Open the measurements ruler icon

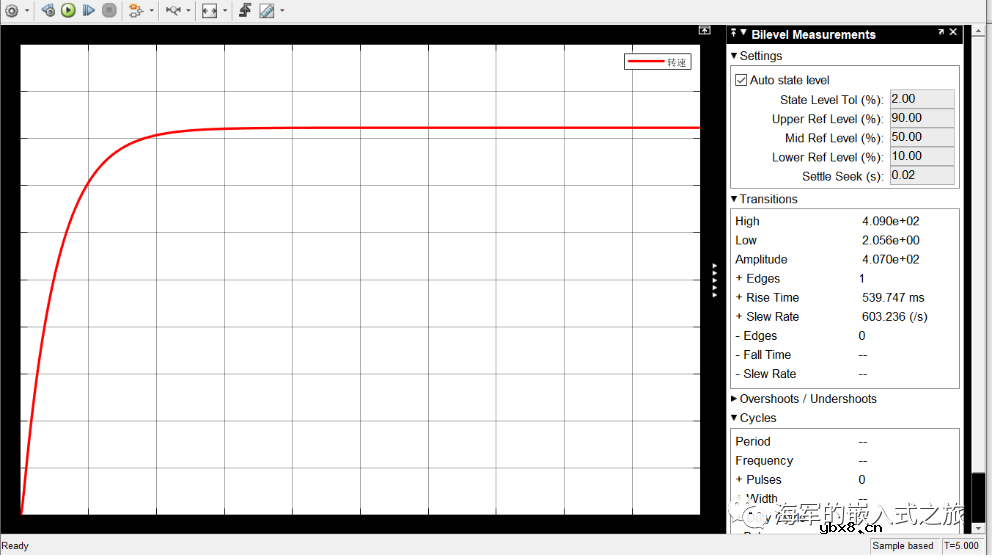pos(266,11)
